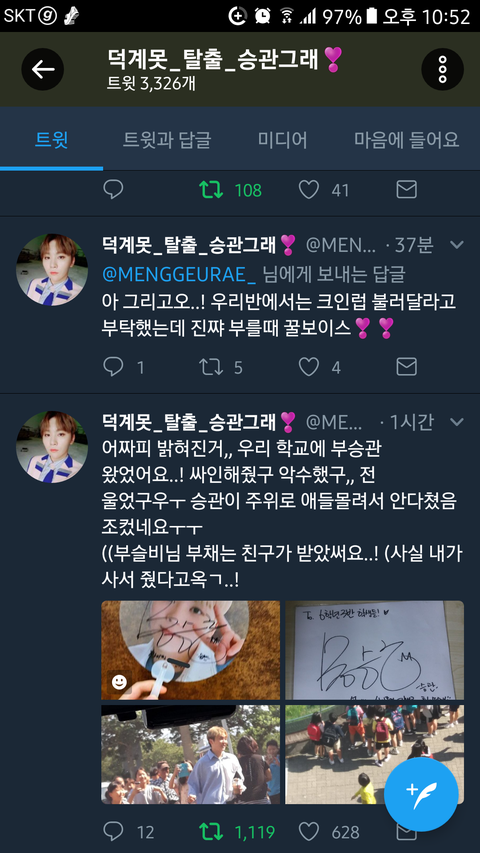Open the 마음에 들어요 tab
Screen dimensions: 480x853
407,140
